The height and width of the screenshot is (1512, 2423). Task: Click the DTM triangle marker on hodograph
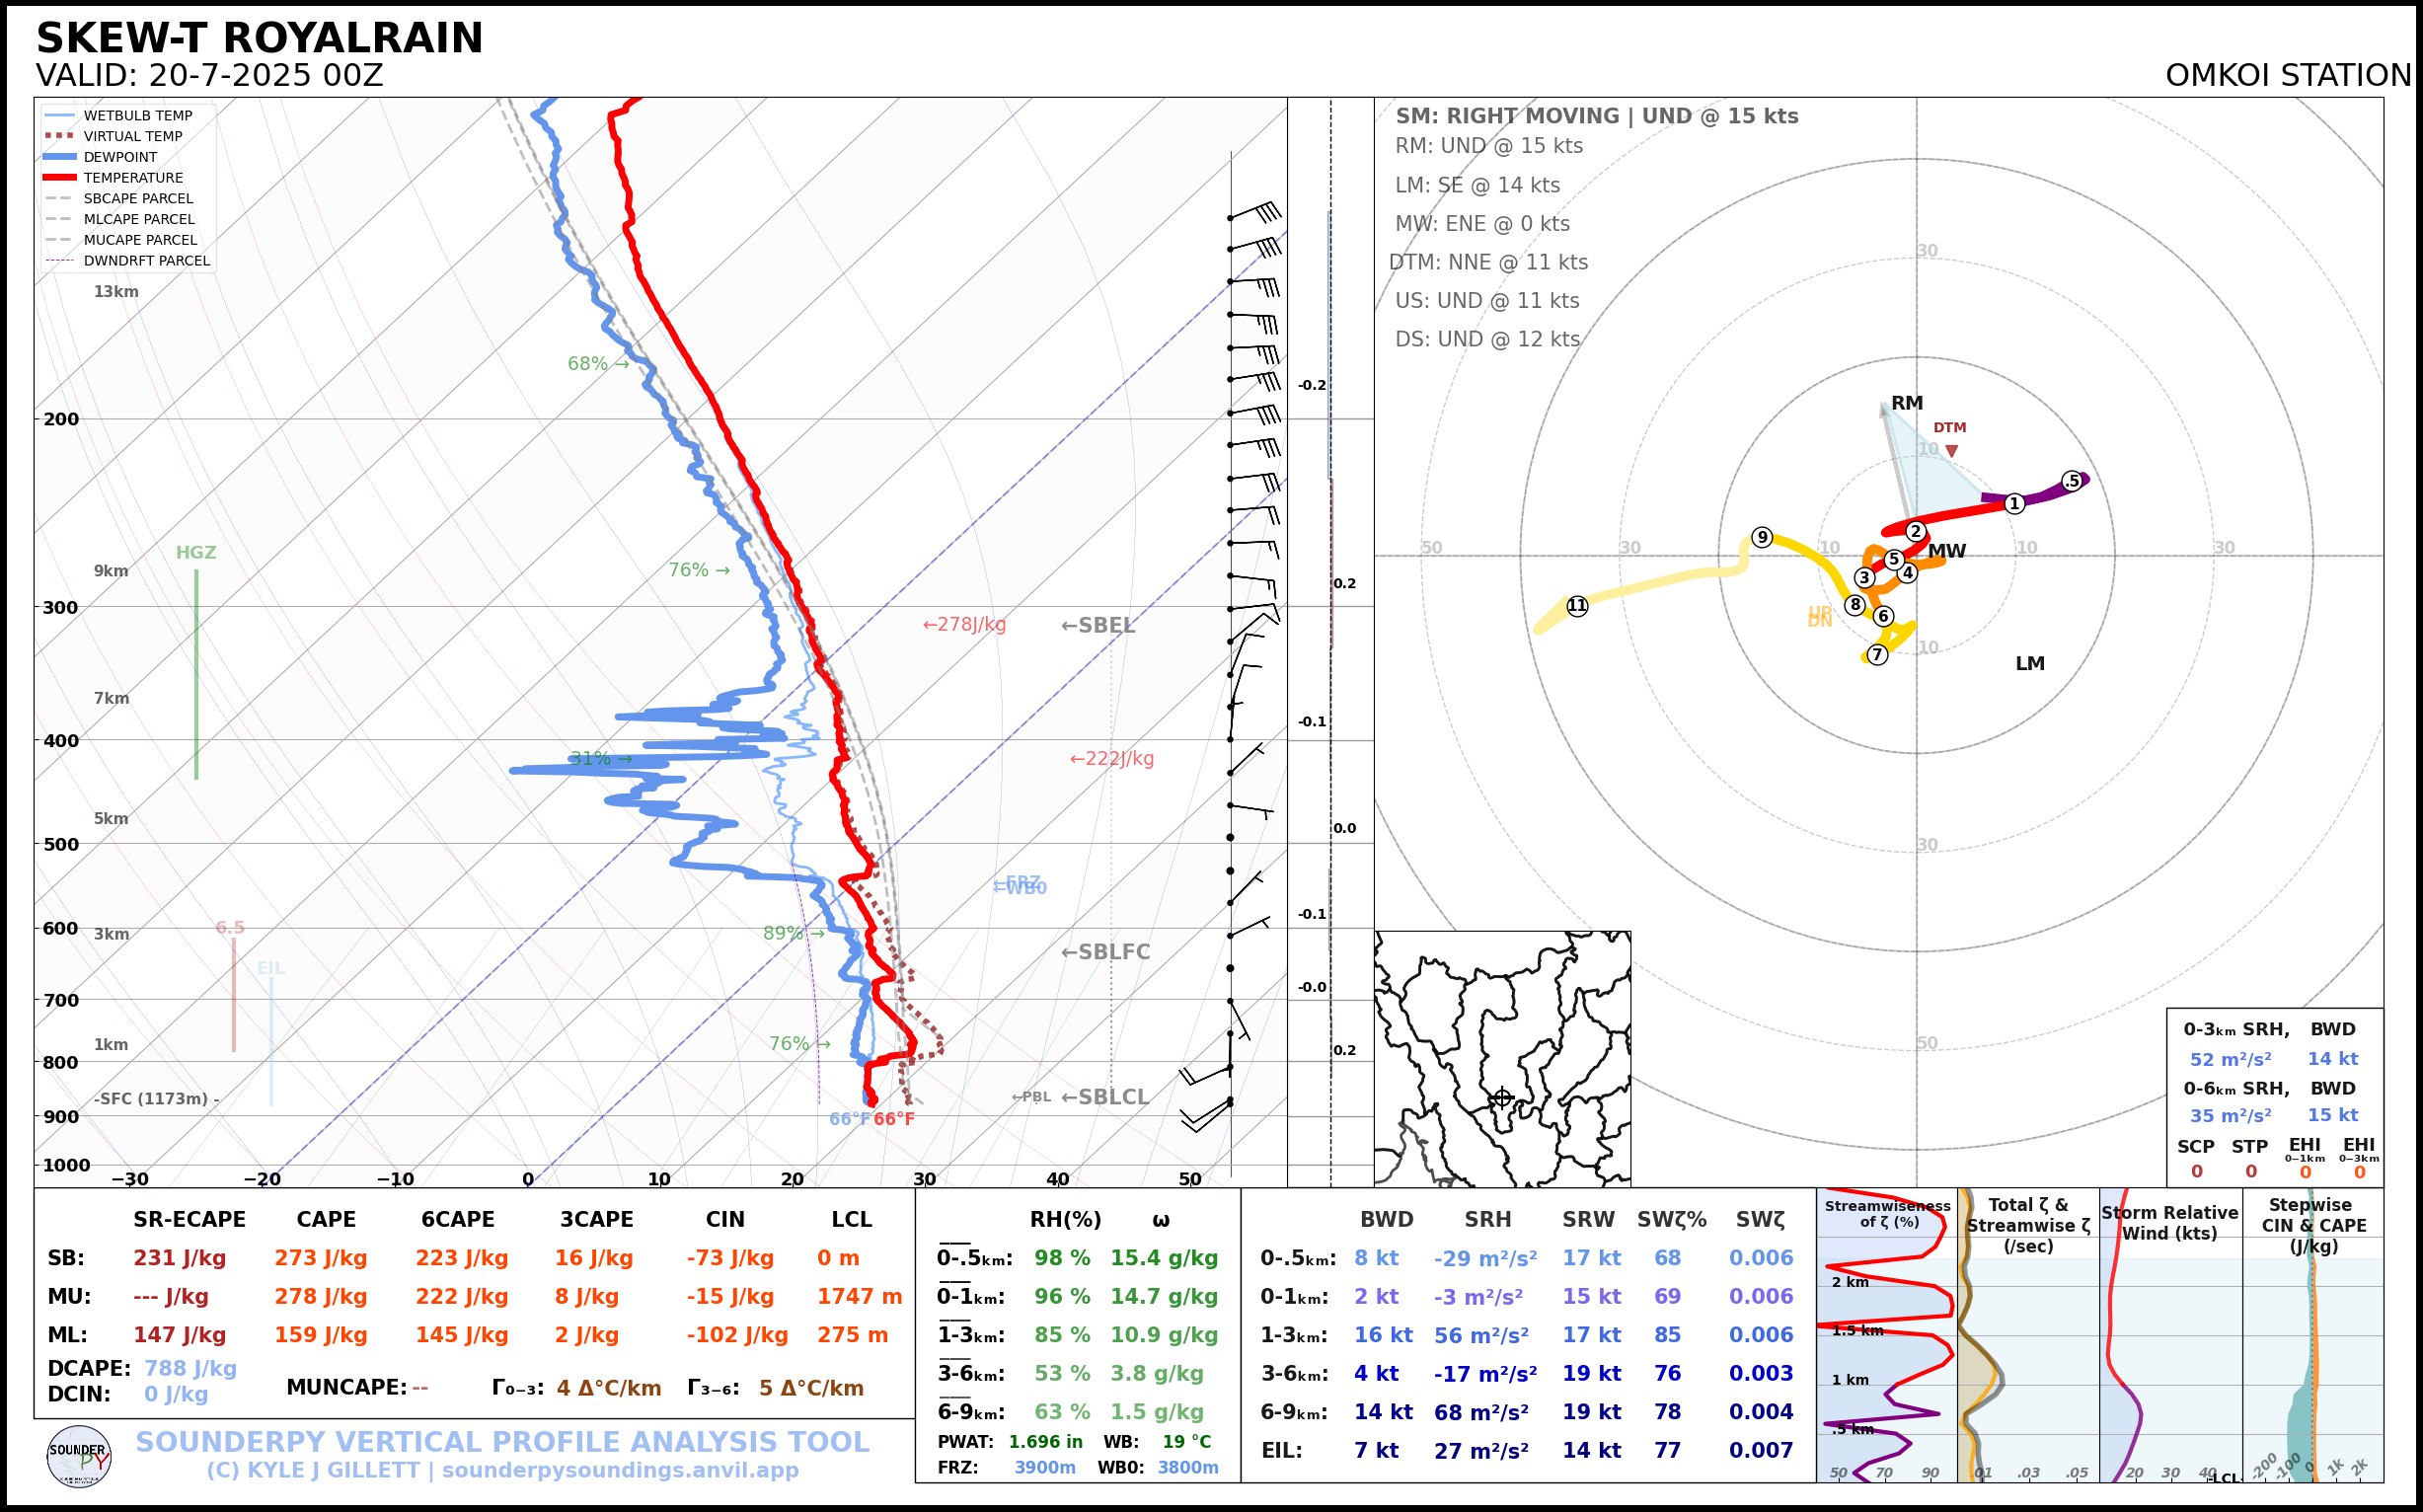tap(1951, 452)
